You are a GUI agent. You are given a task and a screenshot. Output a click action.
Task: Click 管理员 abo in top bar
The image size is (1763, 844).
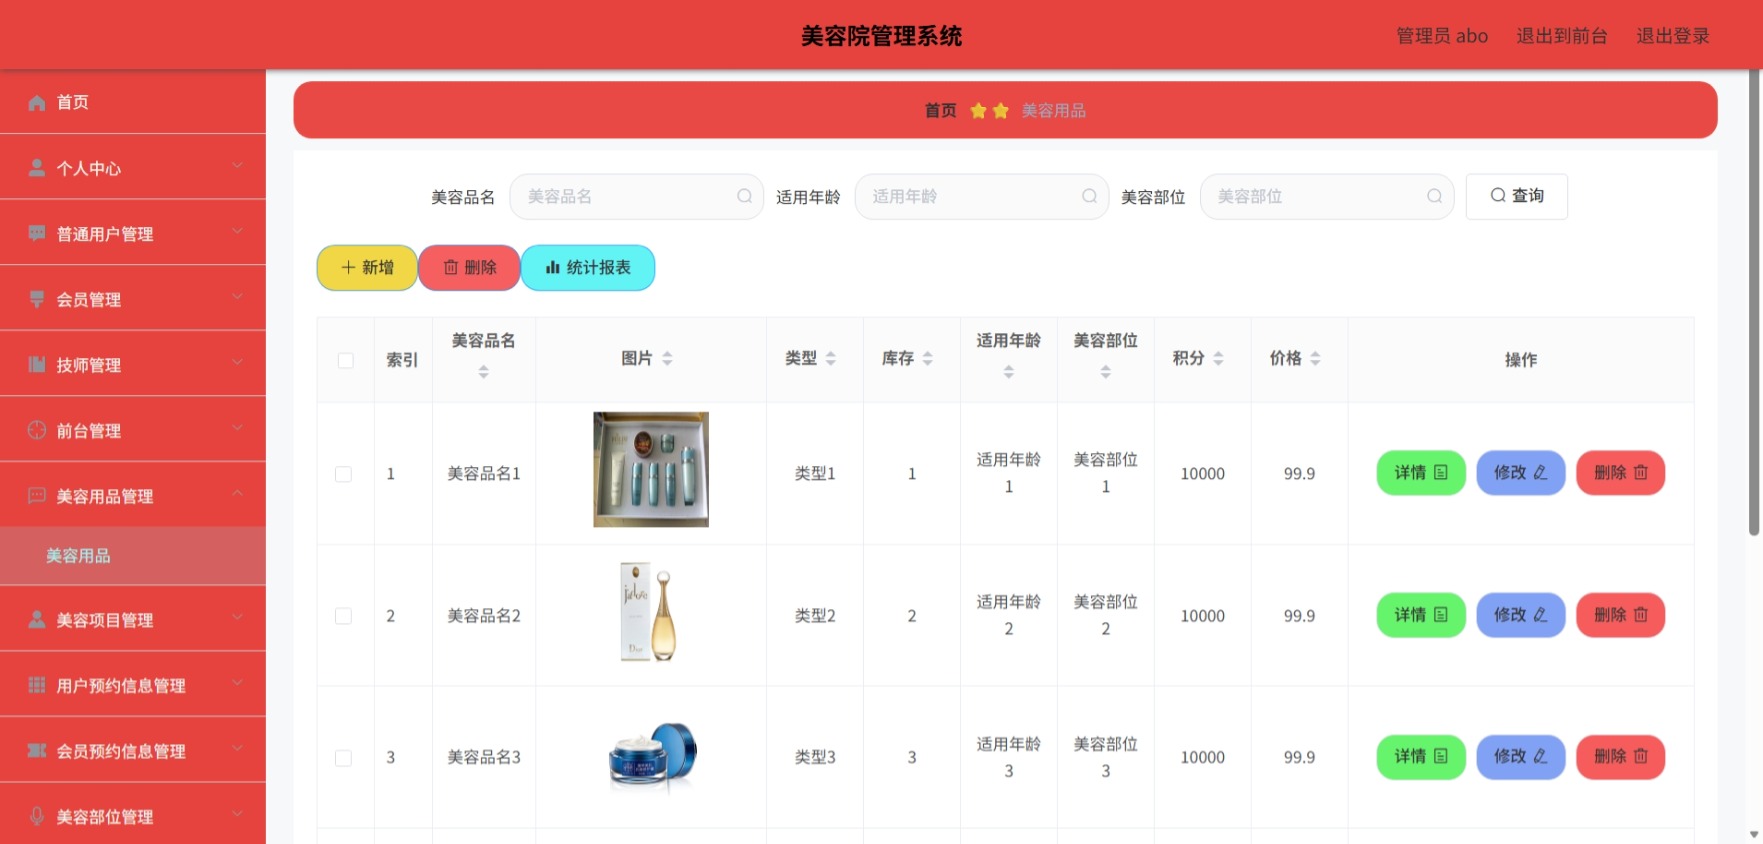pyautogui.click(x=1442, y=36)
